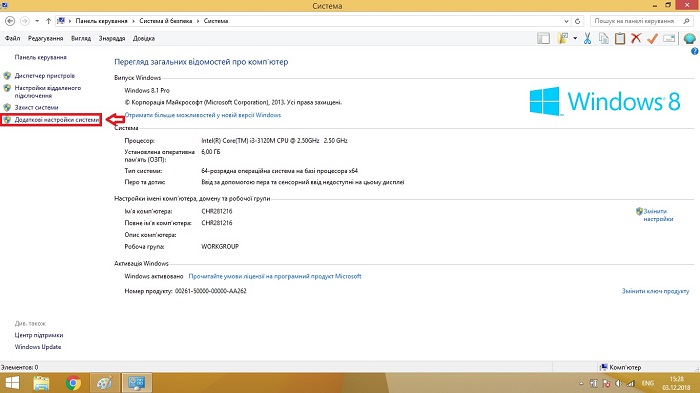Screen dimensions: 700x393
Task: Click the network signal tray icon
Action: coord(630,383)
